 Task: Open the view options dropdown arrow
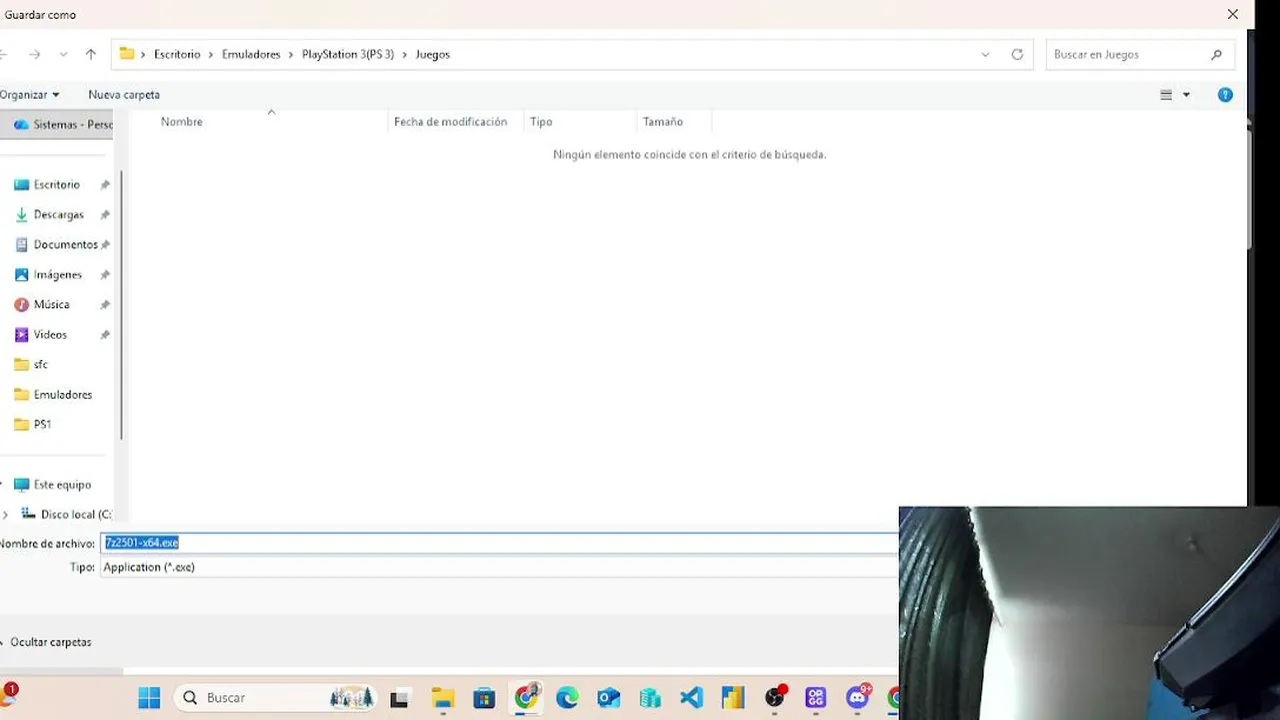(1186, 95)
